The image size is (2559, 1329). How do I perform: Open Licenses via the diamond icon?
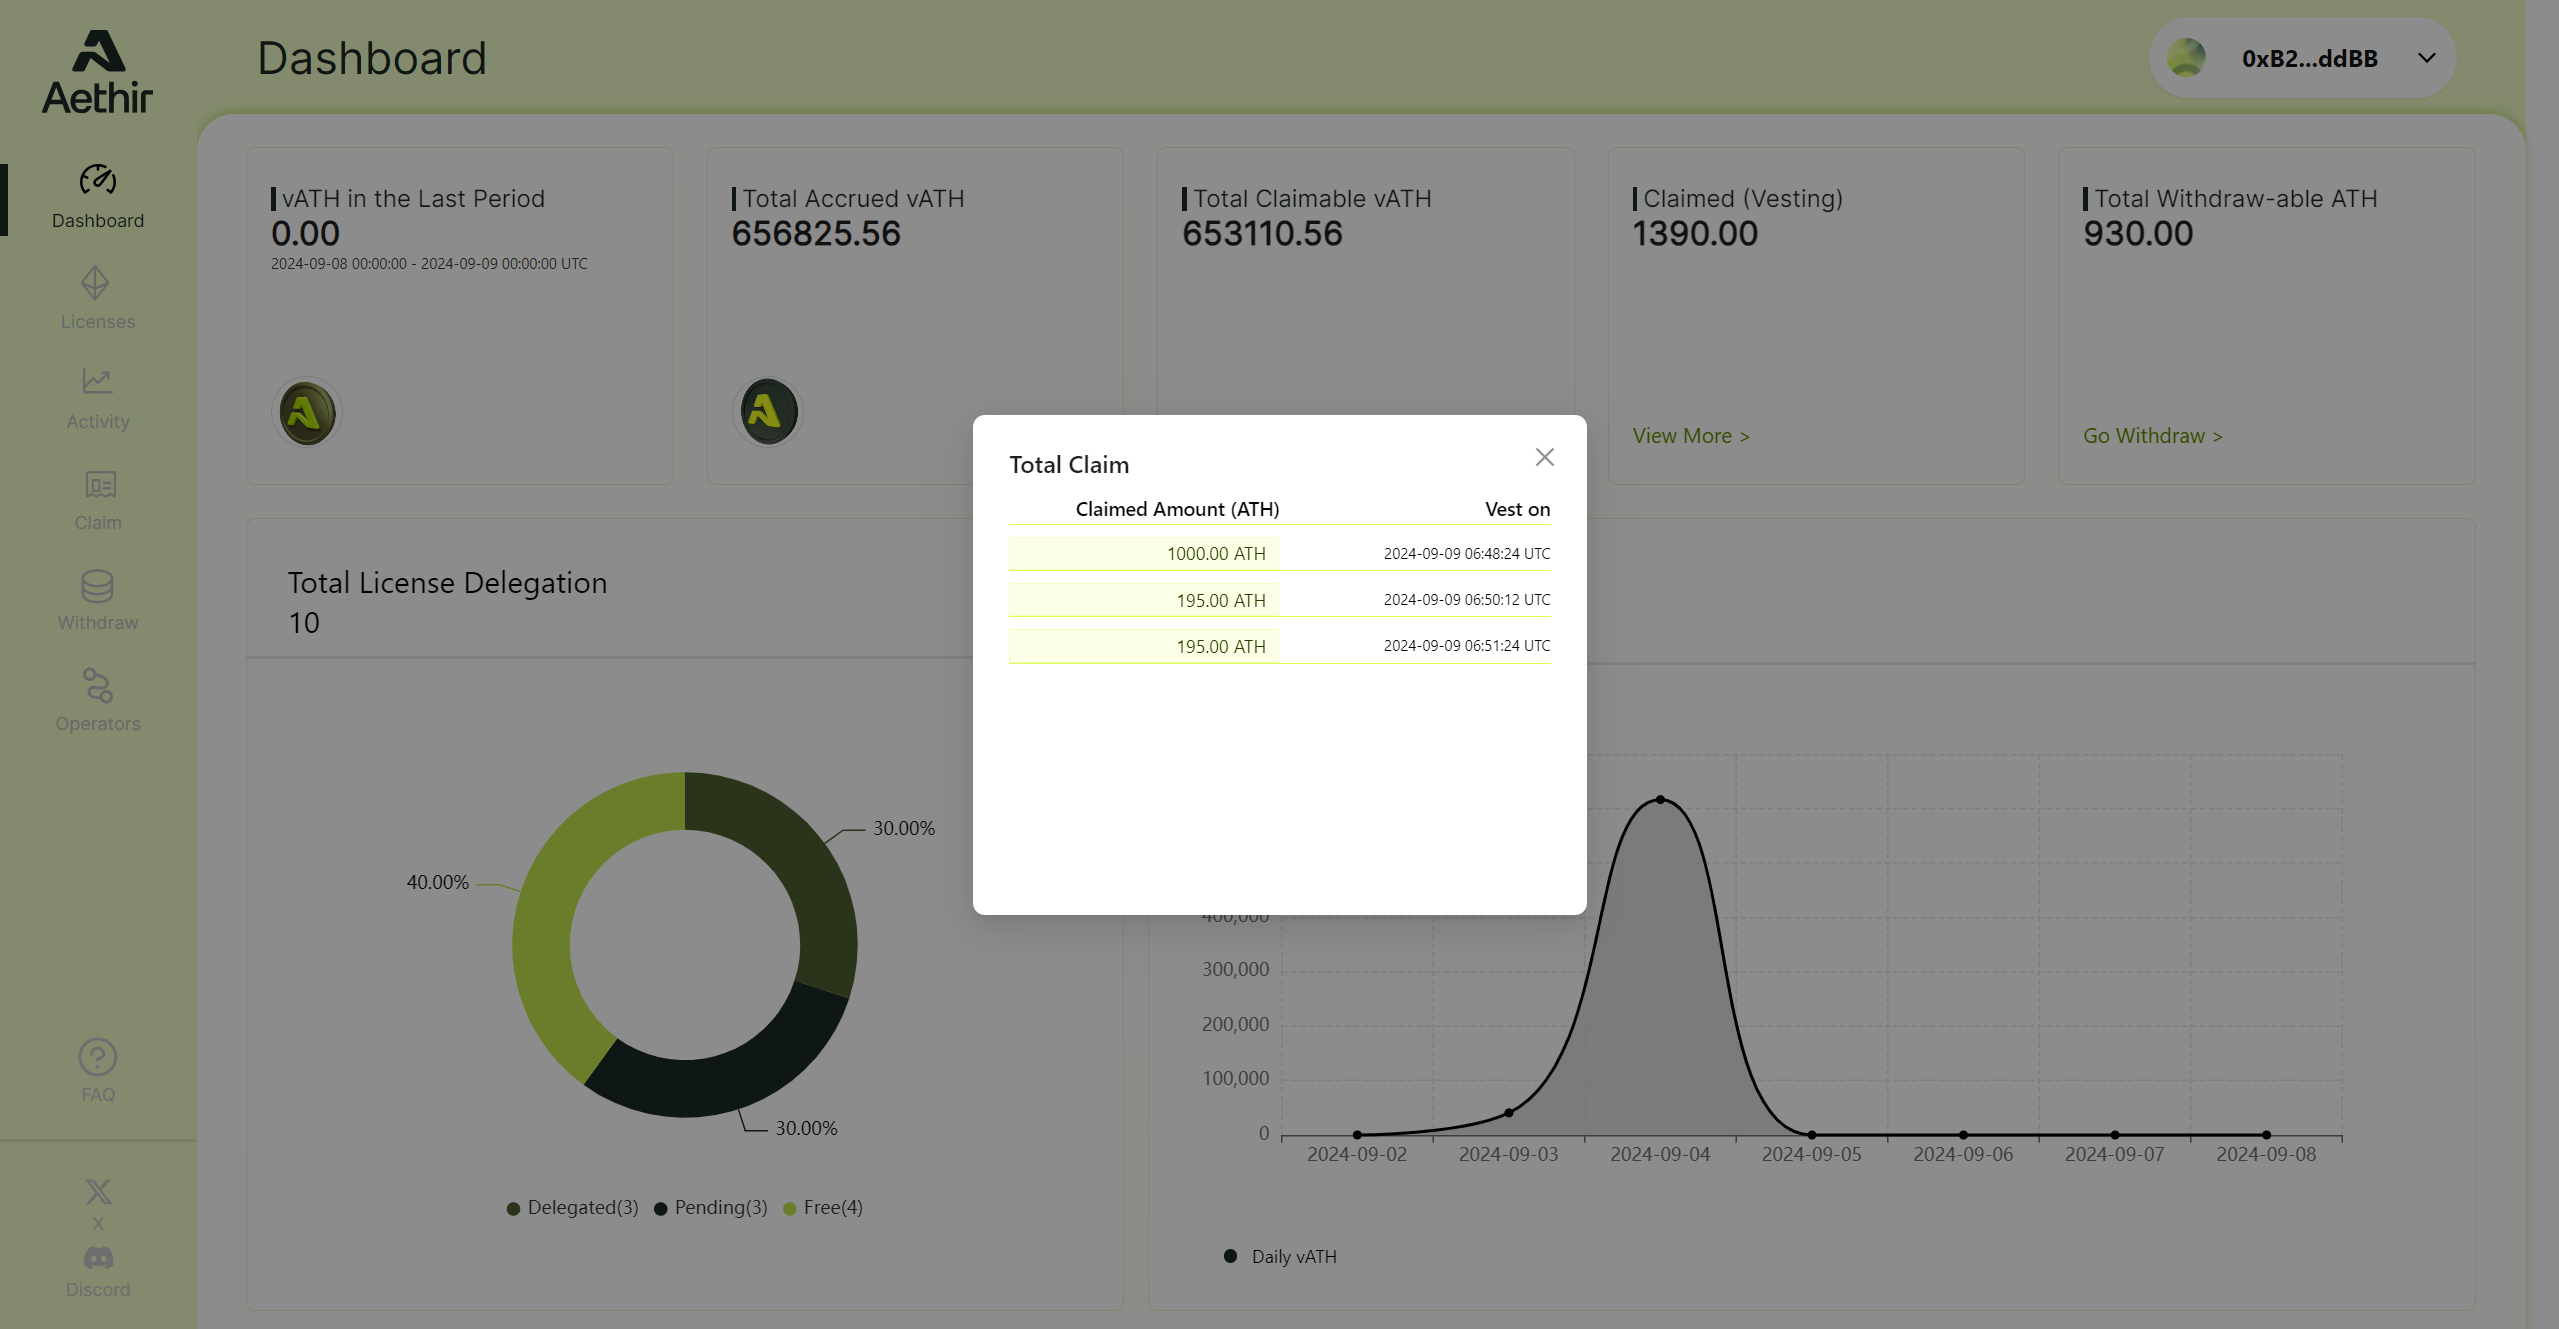pyautogui.click(x=96, y=283)
